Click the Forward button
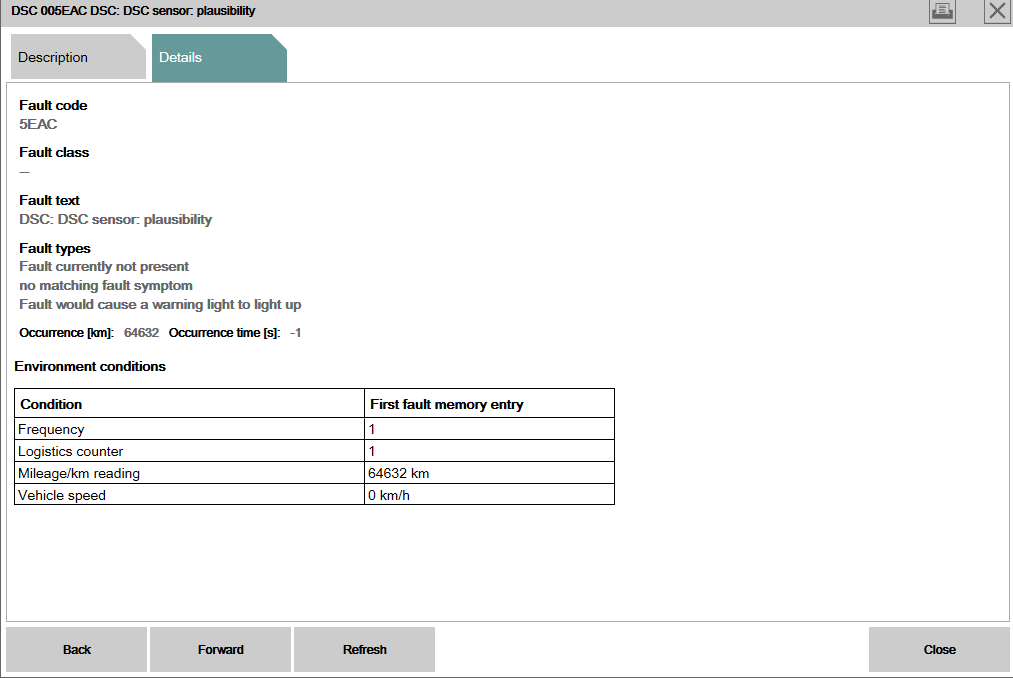Screen dimensions: 1013x678 (x=220, y=650)
